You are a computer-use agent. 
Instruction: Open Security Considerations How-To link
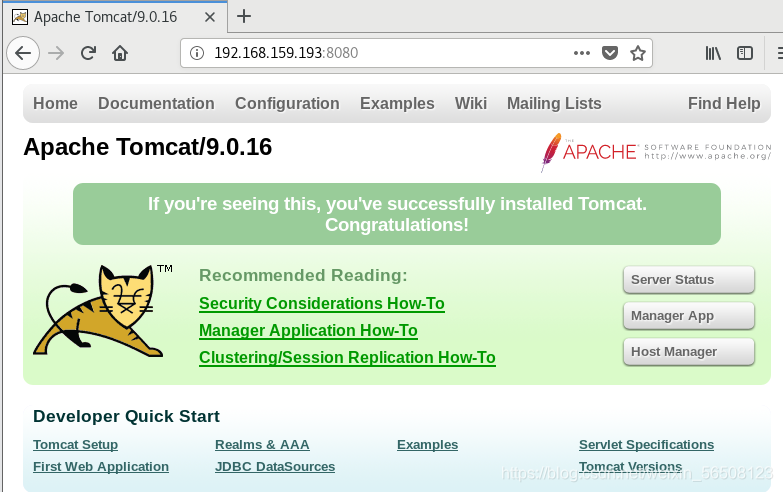point(322,304)
